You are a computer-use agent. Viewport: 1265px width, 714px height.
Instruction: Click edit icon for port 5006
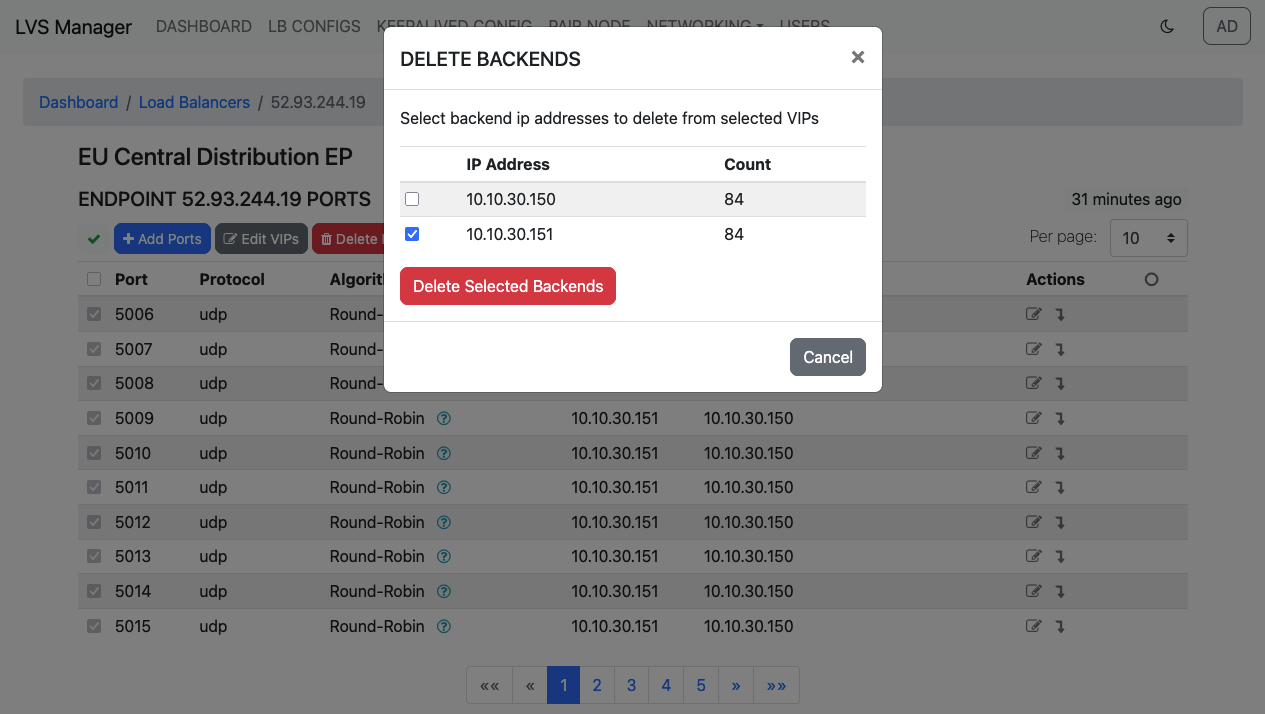[1034, 314]
